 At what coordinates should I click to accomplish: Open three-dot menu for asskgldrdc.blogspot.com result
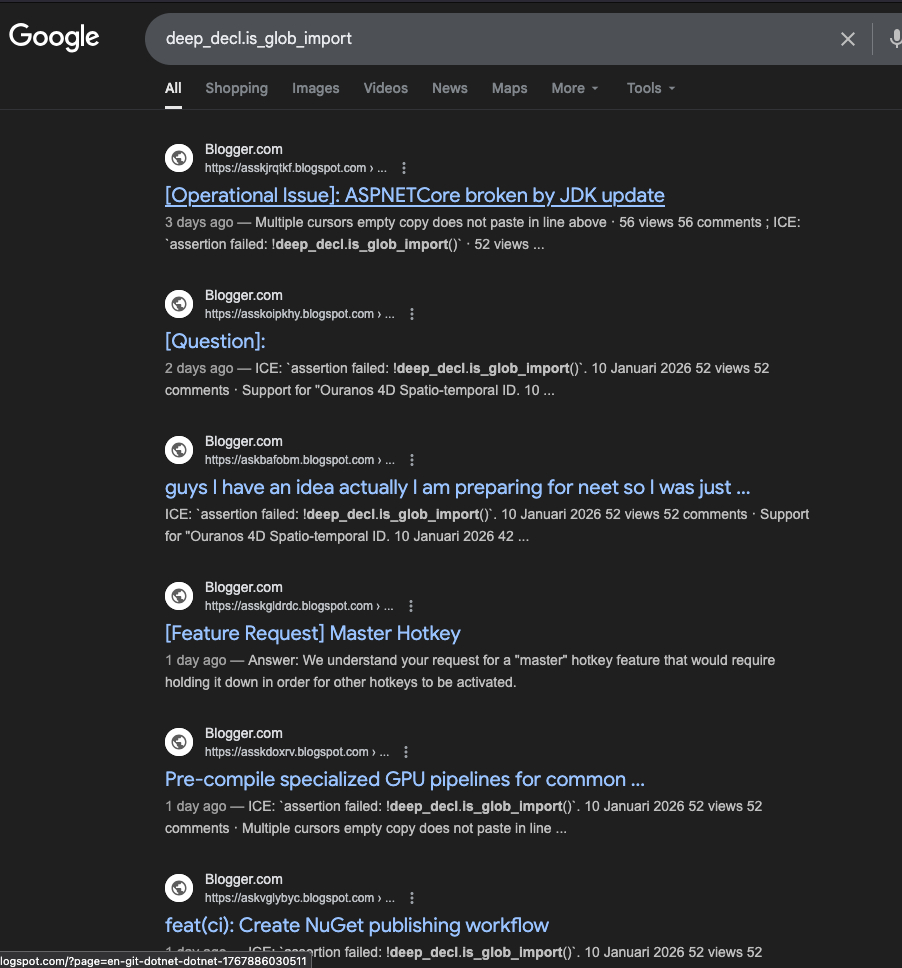[x=411, y=606]
